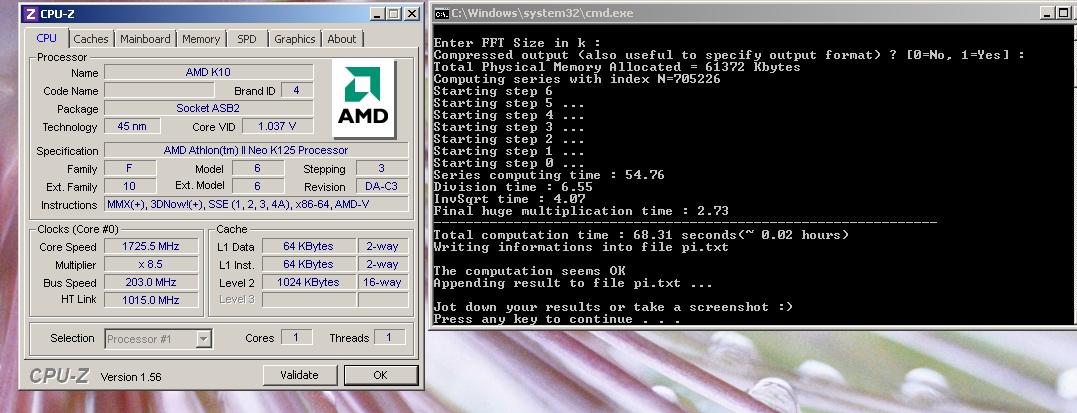Image resolution: width=1077 pixels, height=413 pixels.
Task: Click the 'Computing series with index N=705226' line
Action: point(577,78)
